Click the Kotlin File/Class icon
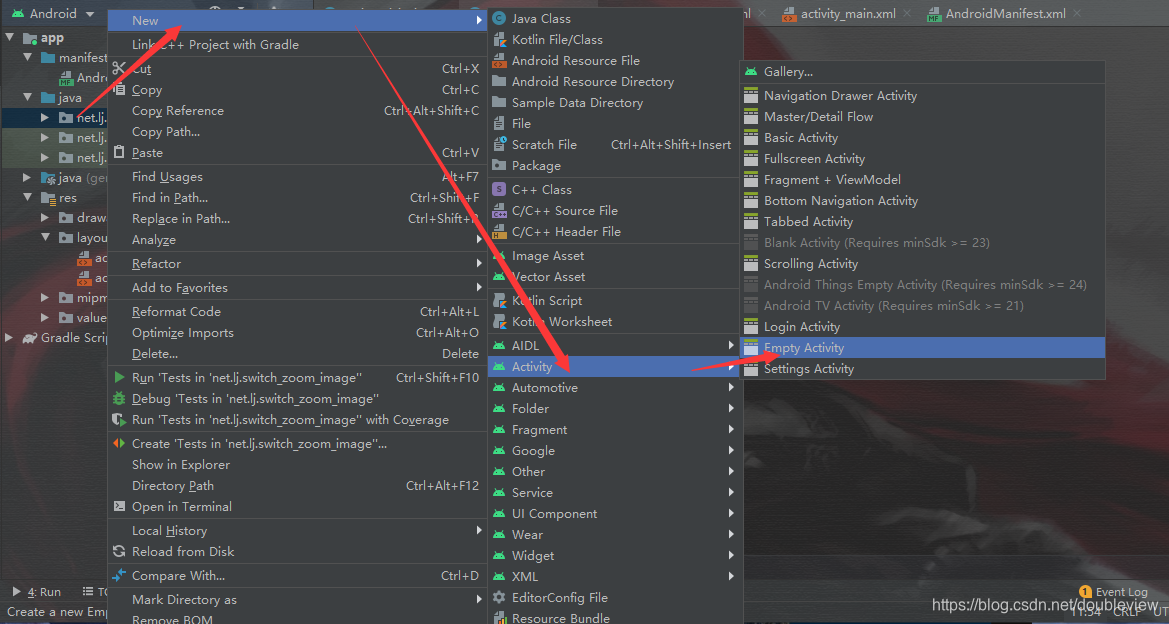The height and width of the screenshot is (624, 1169). tap(500, 40)
